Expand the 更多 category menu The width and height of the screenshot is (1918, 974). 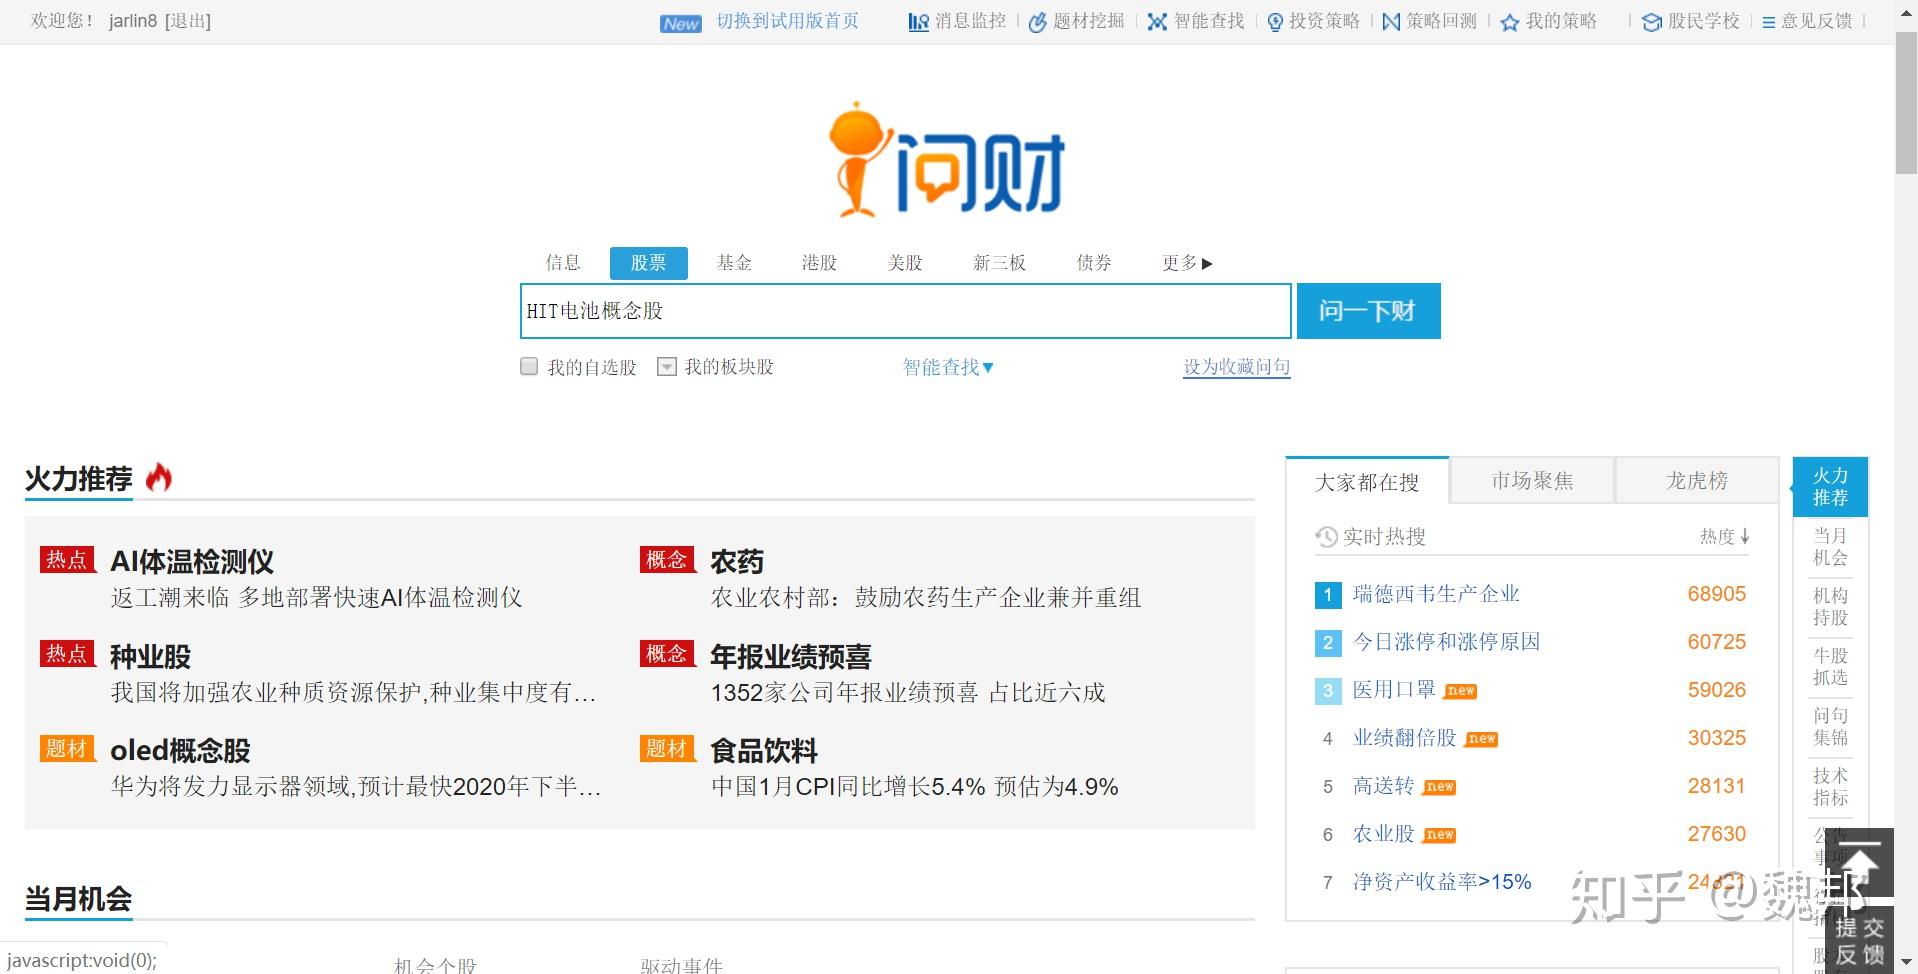point(1187,263)
